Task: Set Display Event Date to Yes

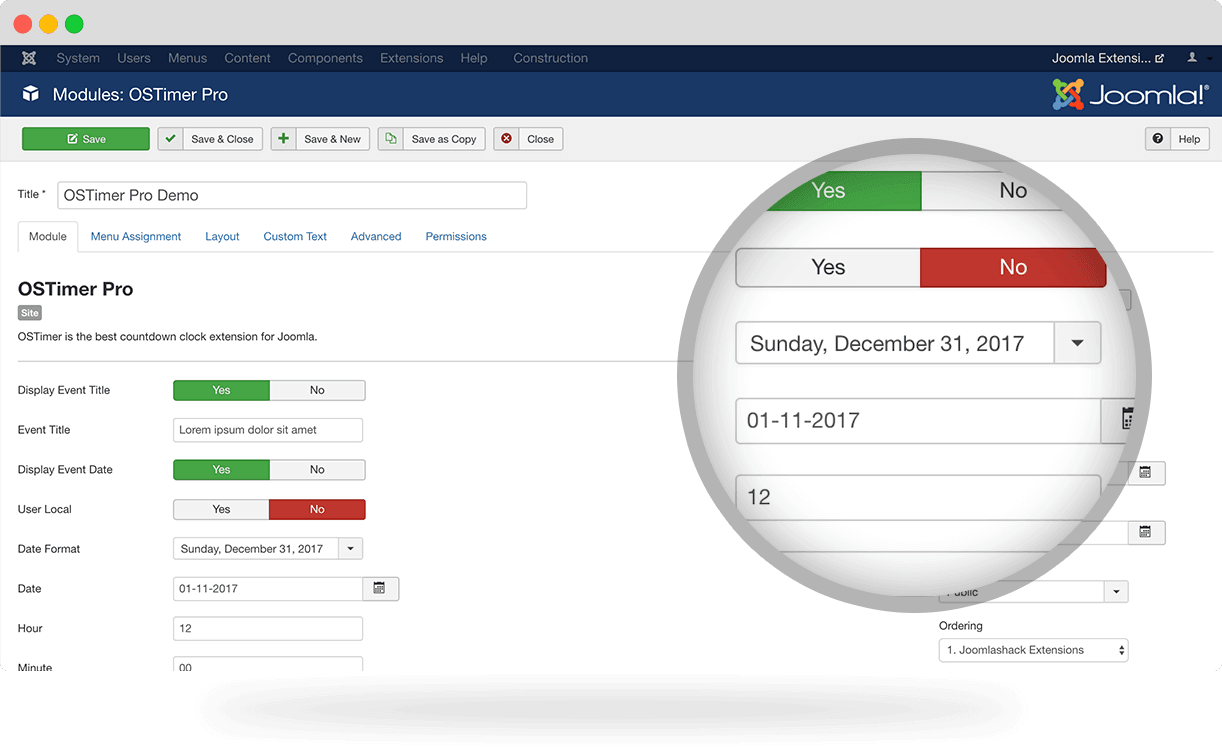Action: click(x=221, y=469)
